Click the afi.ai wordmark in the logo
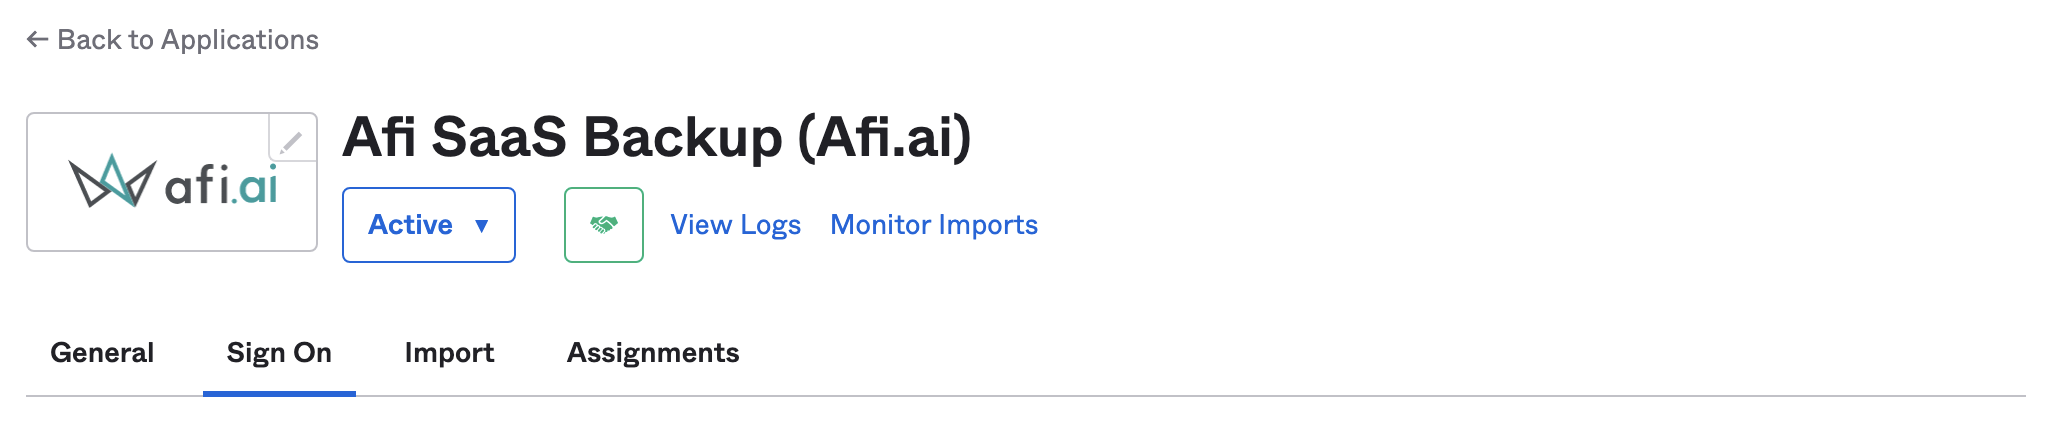The height and width of the screenshot is (422, 2062). 221,186
